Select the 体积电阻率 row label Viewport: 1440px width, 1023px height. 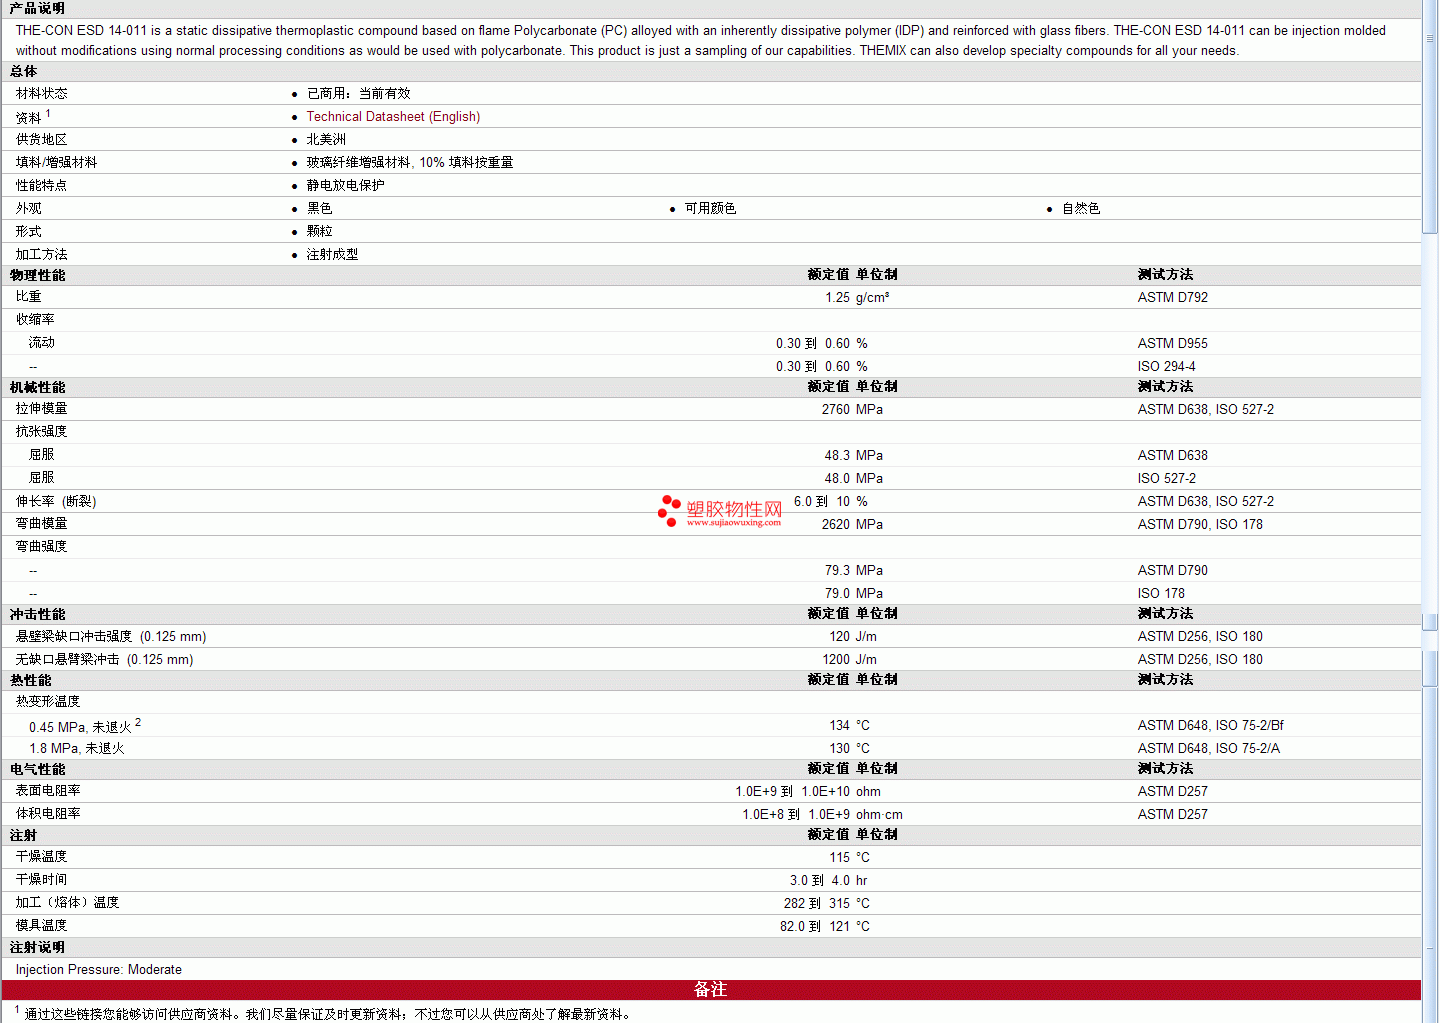click(48, 814)
